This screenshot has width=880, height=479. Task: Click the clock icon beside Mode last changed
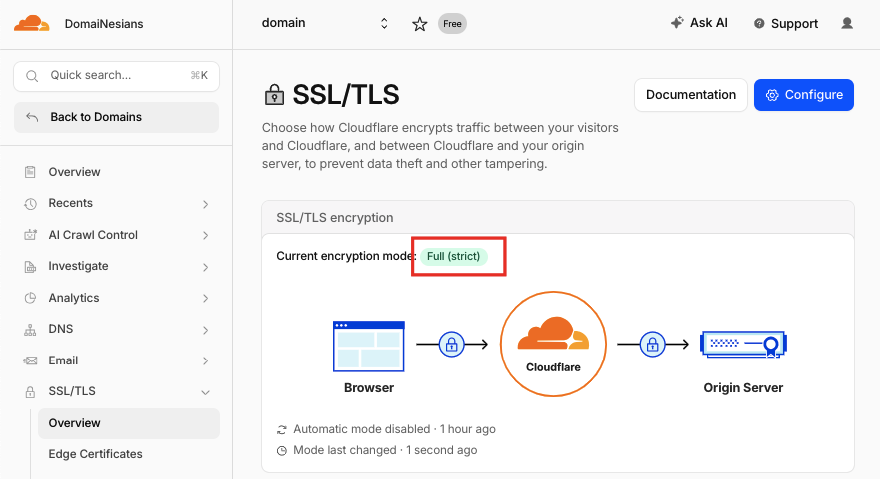(282, 450)
